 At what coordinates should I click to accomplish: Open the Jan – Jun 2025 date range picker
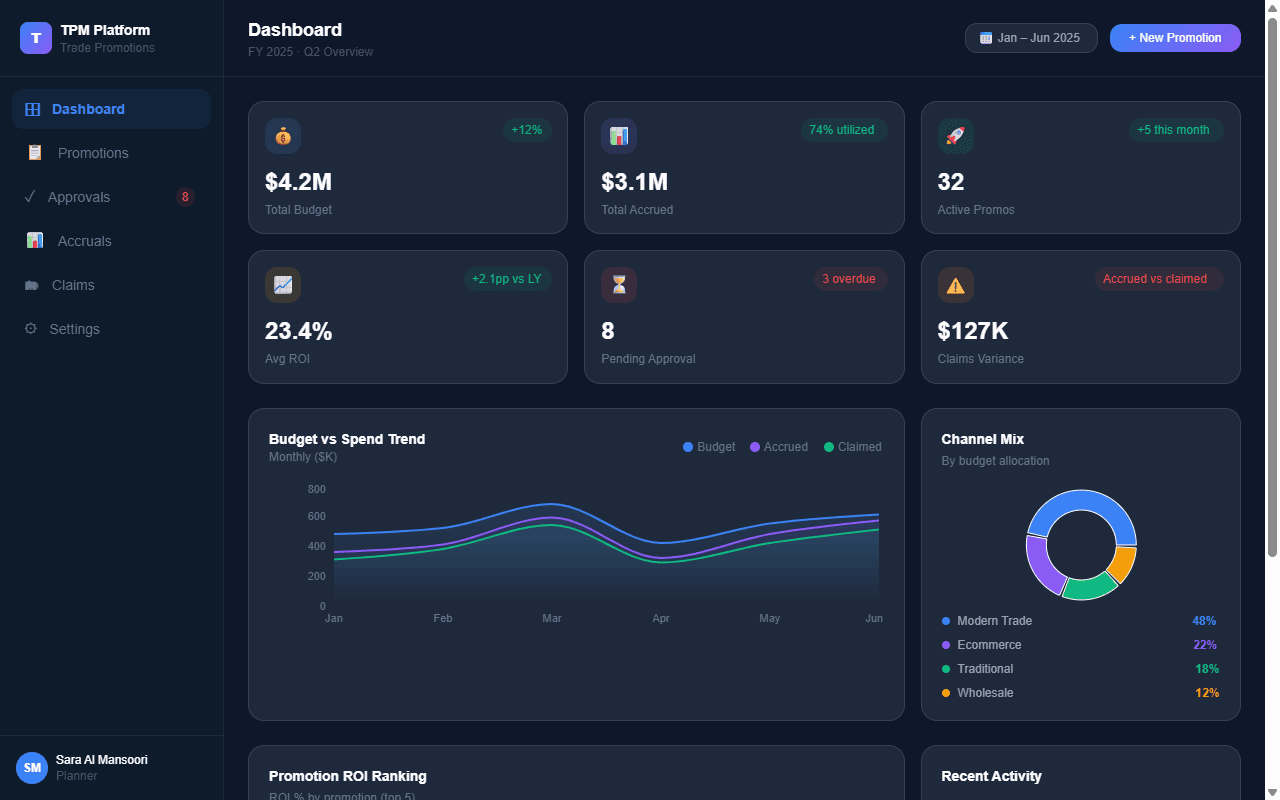tap(1031, 38)
